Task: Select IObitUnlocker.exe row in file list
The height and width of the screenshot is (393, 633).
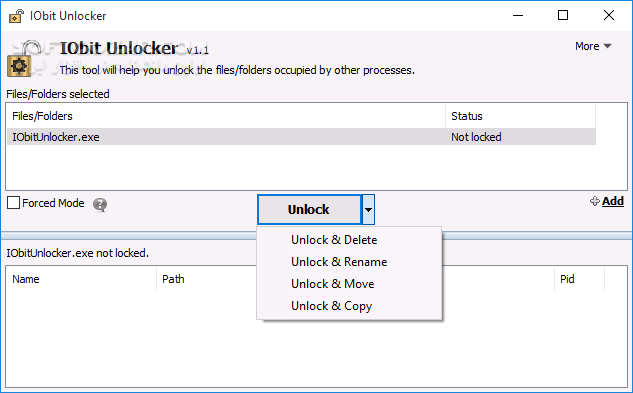Action: click(x=301, y=137)
